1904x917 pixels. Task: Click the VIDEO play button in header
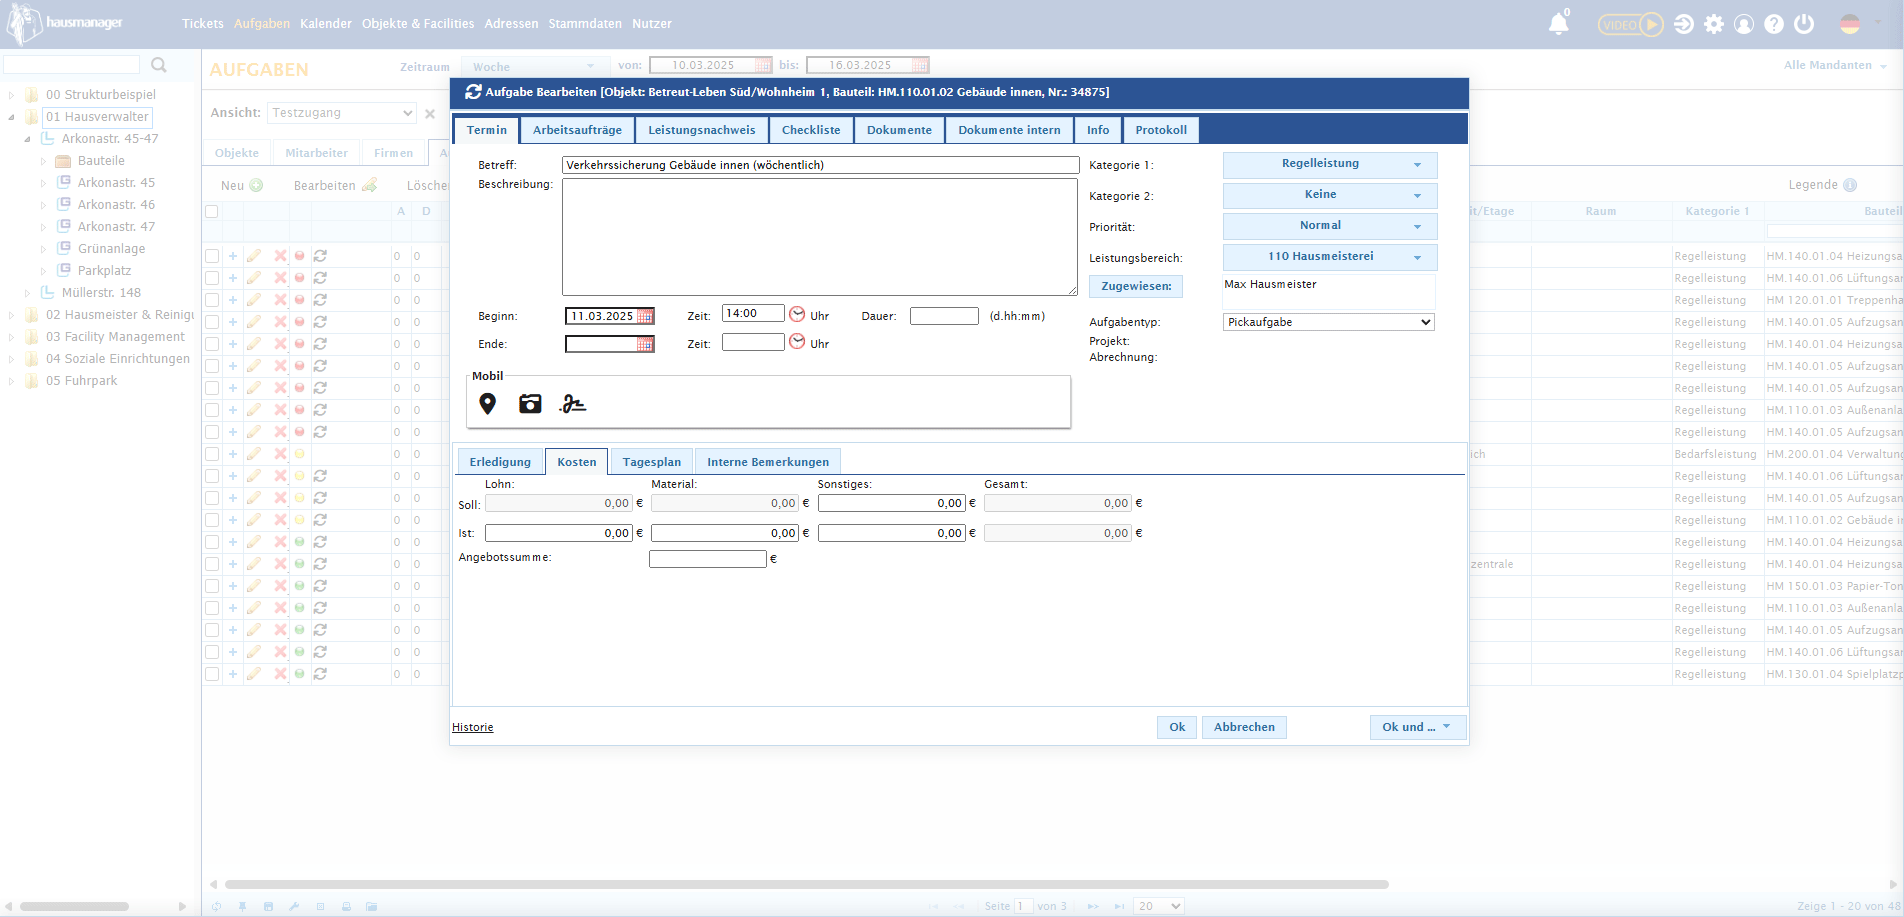[1630, 24]
